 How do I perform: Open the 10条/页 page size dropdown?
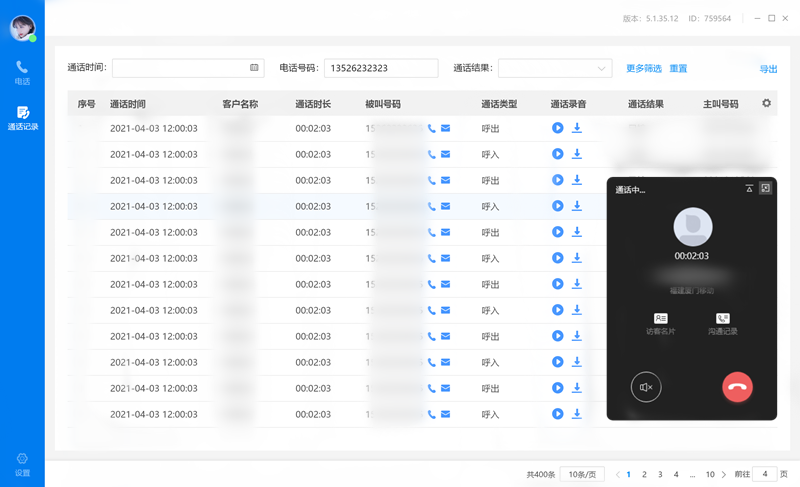coord(580,474)
